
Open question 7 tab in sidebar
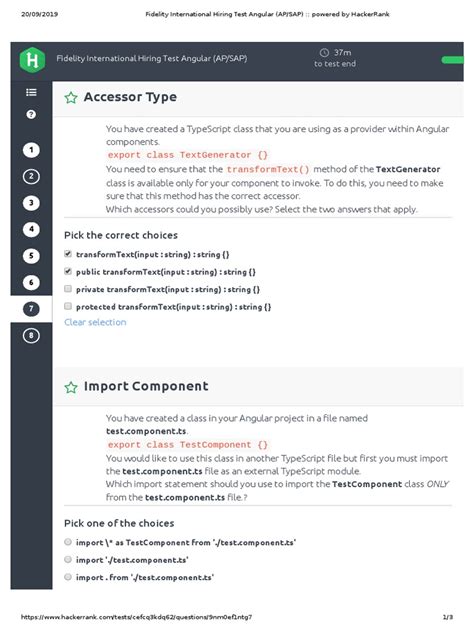click(x=31, y=309)
